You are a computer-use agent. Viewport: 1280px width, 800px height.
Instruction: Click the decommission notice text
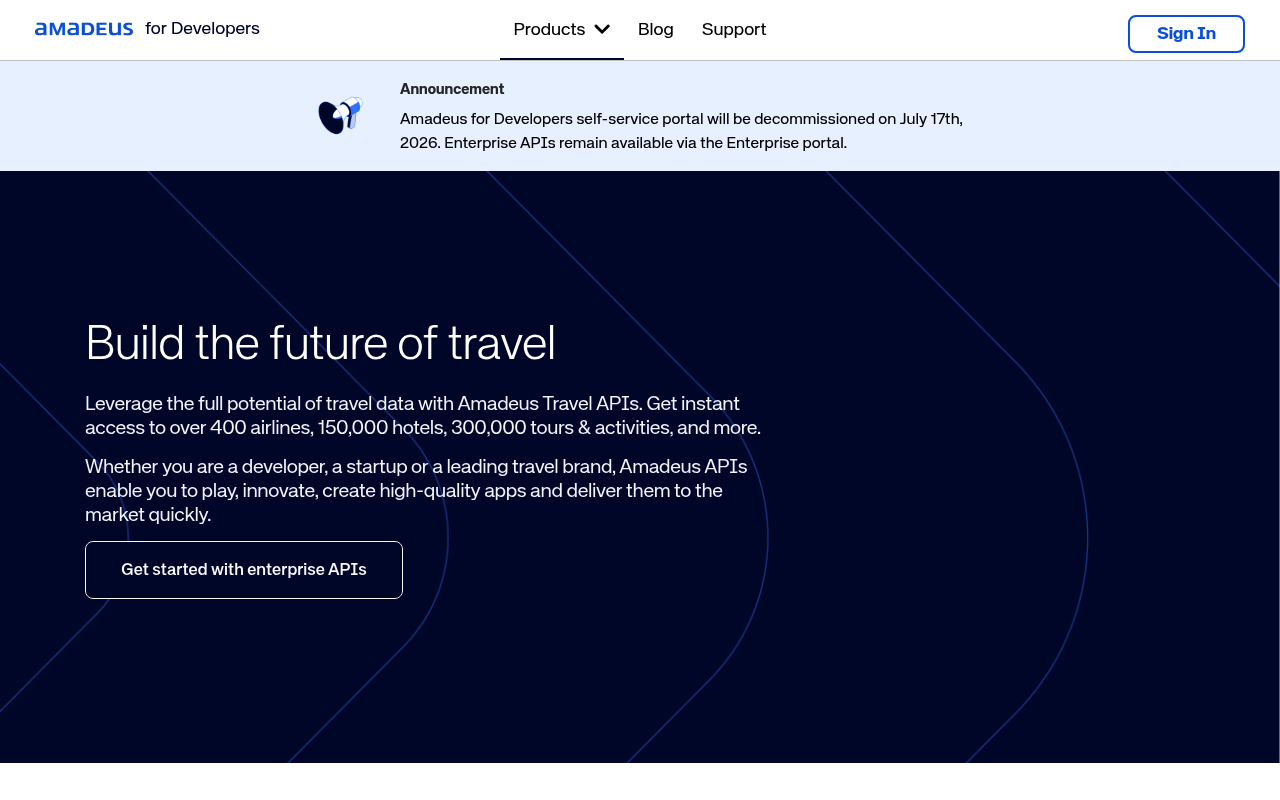click(681, 131)
